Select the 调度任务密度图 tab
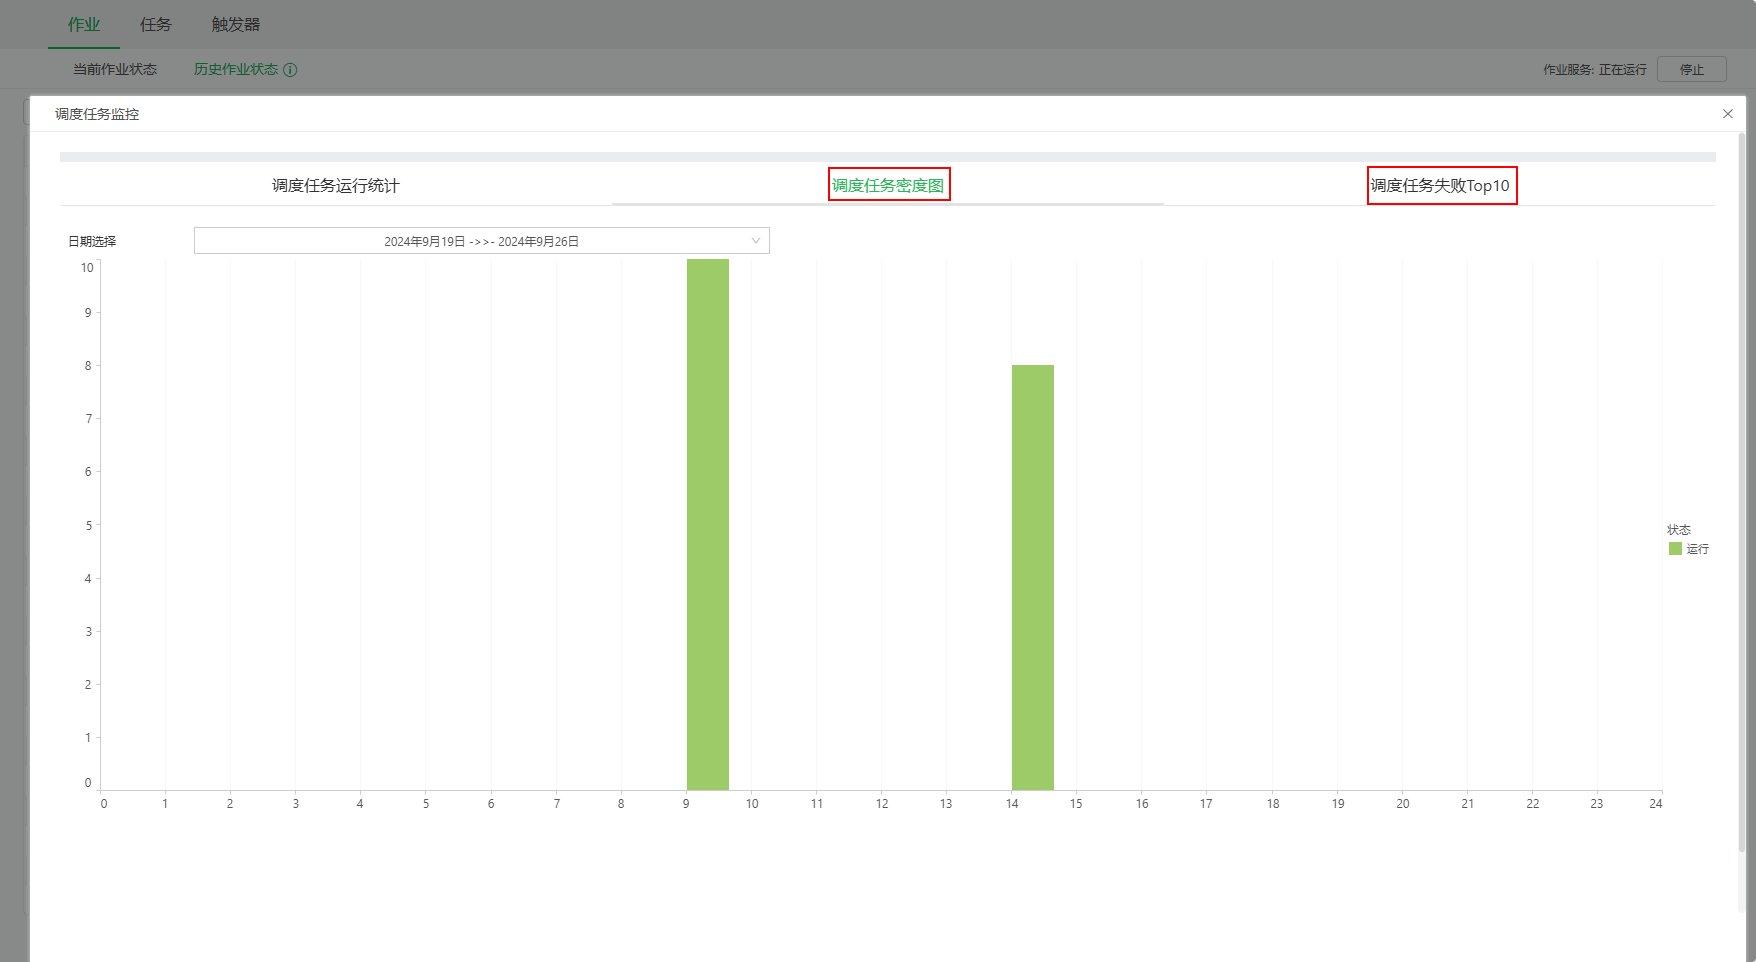 point(888,186)
